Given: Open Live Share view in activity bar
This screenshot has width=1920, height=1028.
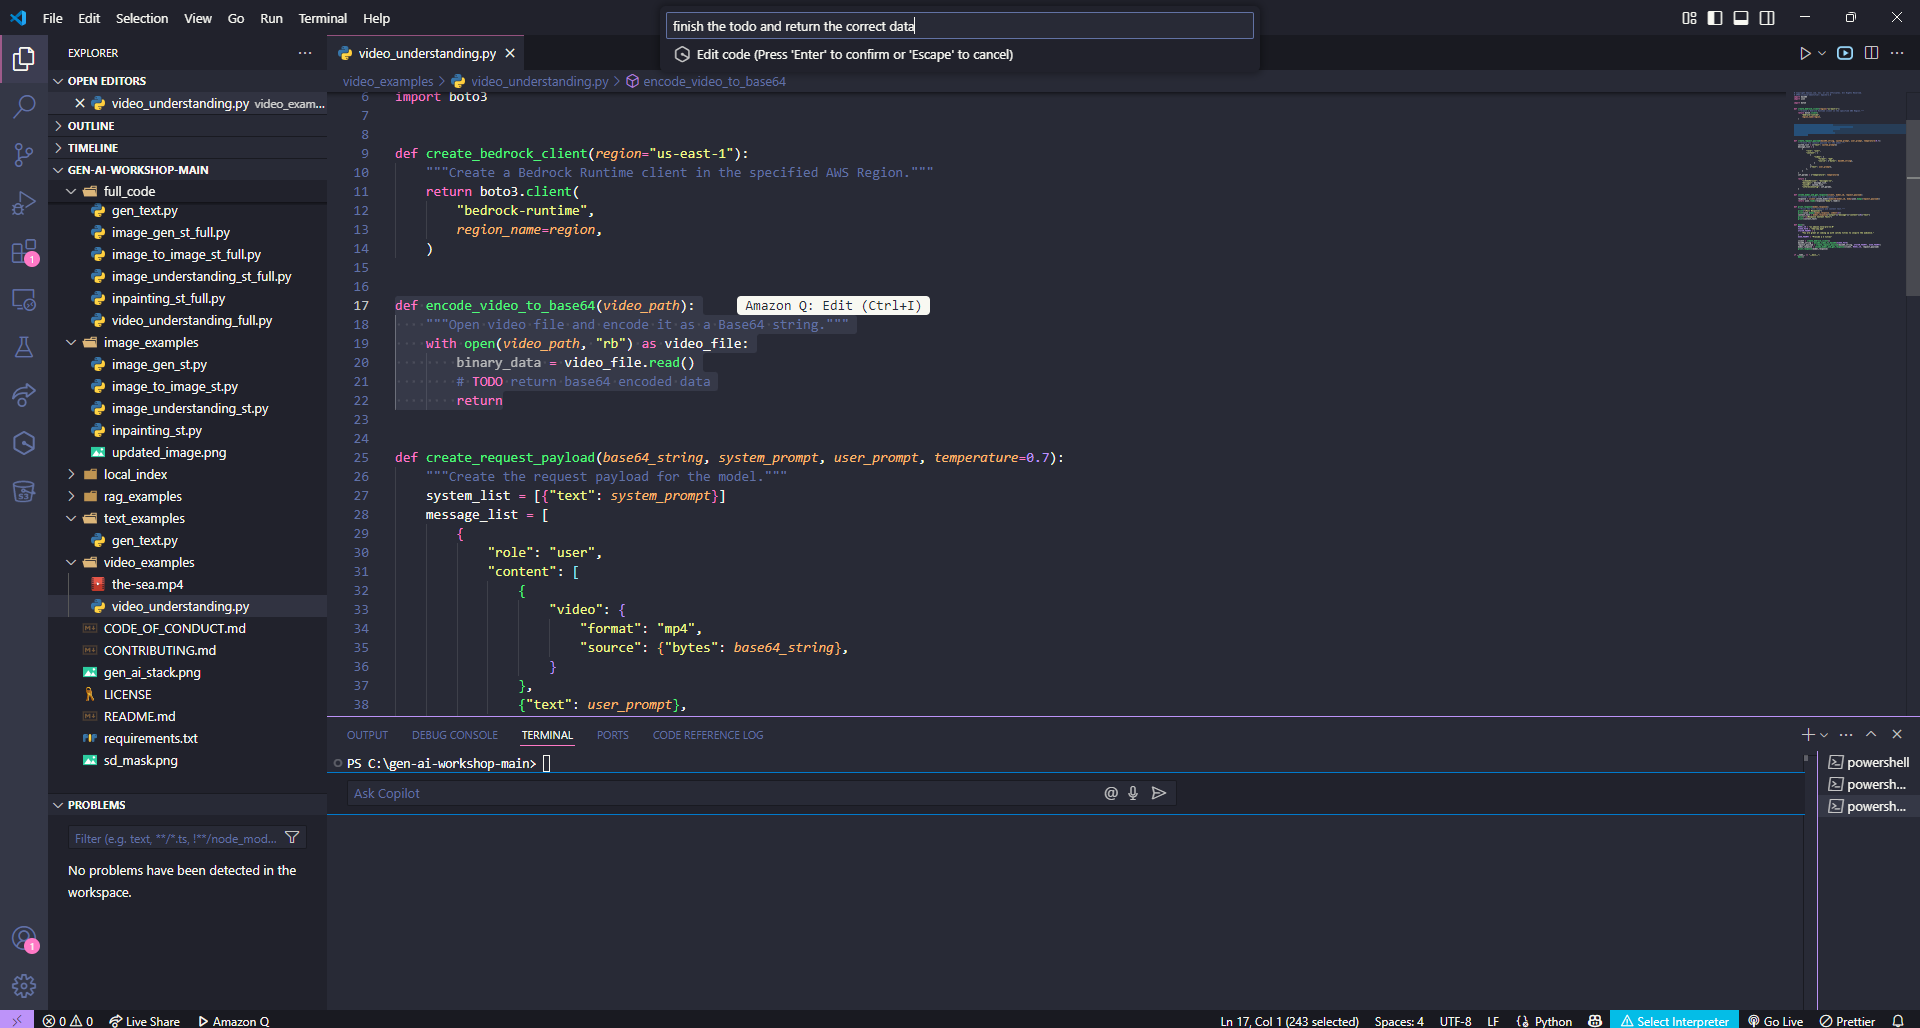Looking at the screenshot, I should tap(24, 395).
